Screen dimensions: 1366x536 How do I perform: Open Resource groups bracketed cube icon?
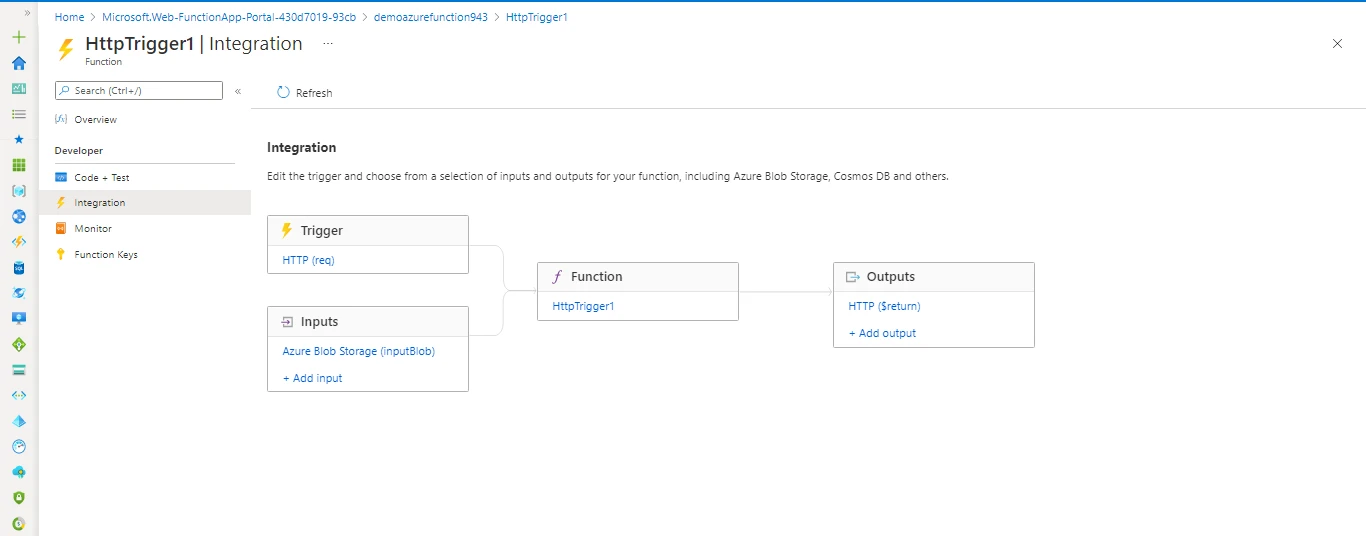[x=18, y=190]
